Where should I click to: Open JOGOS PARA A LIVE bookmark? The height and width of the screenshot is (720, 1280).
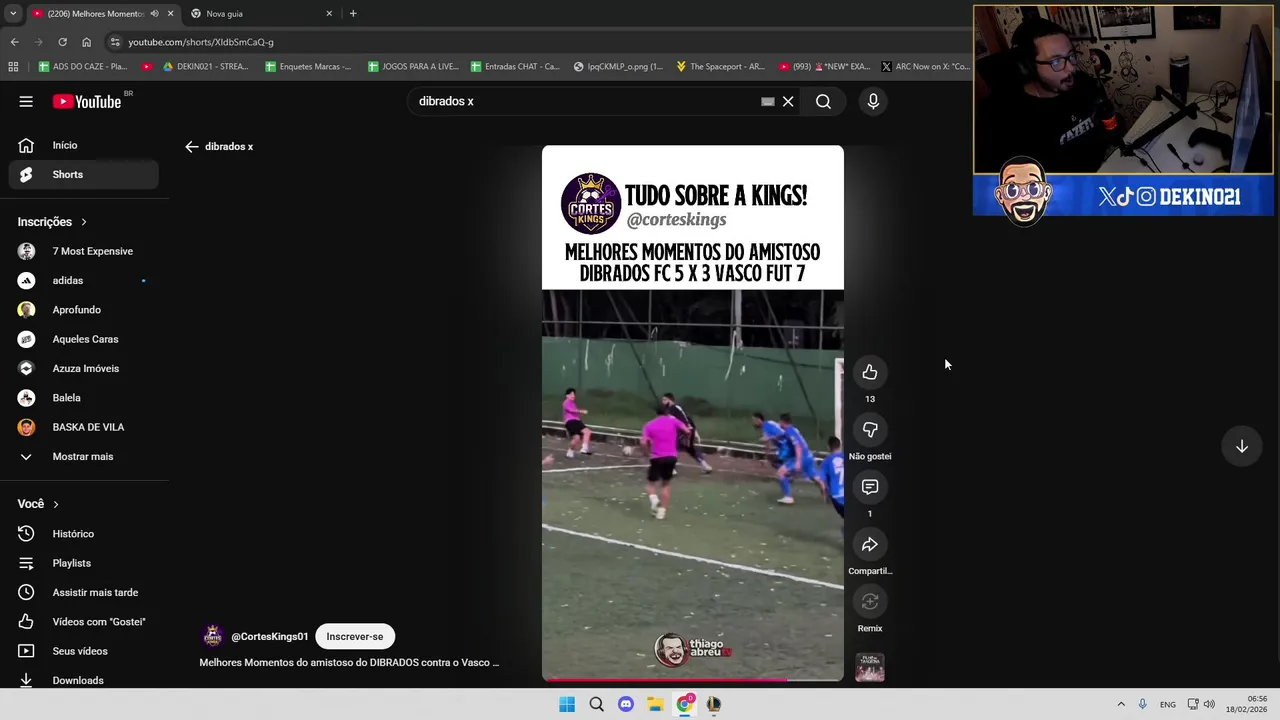point(413,67)
